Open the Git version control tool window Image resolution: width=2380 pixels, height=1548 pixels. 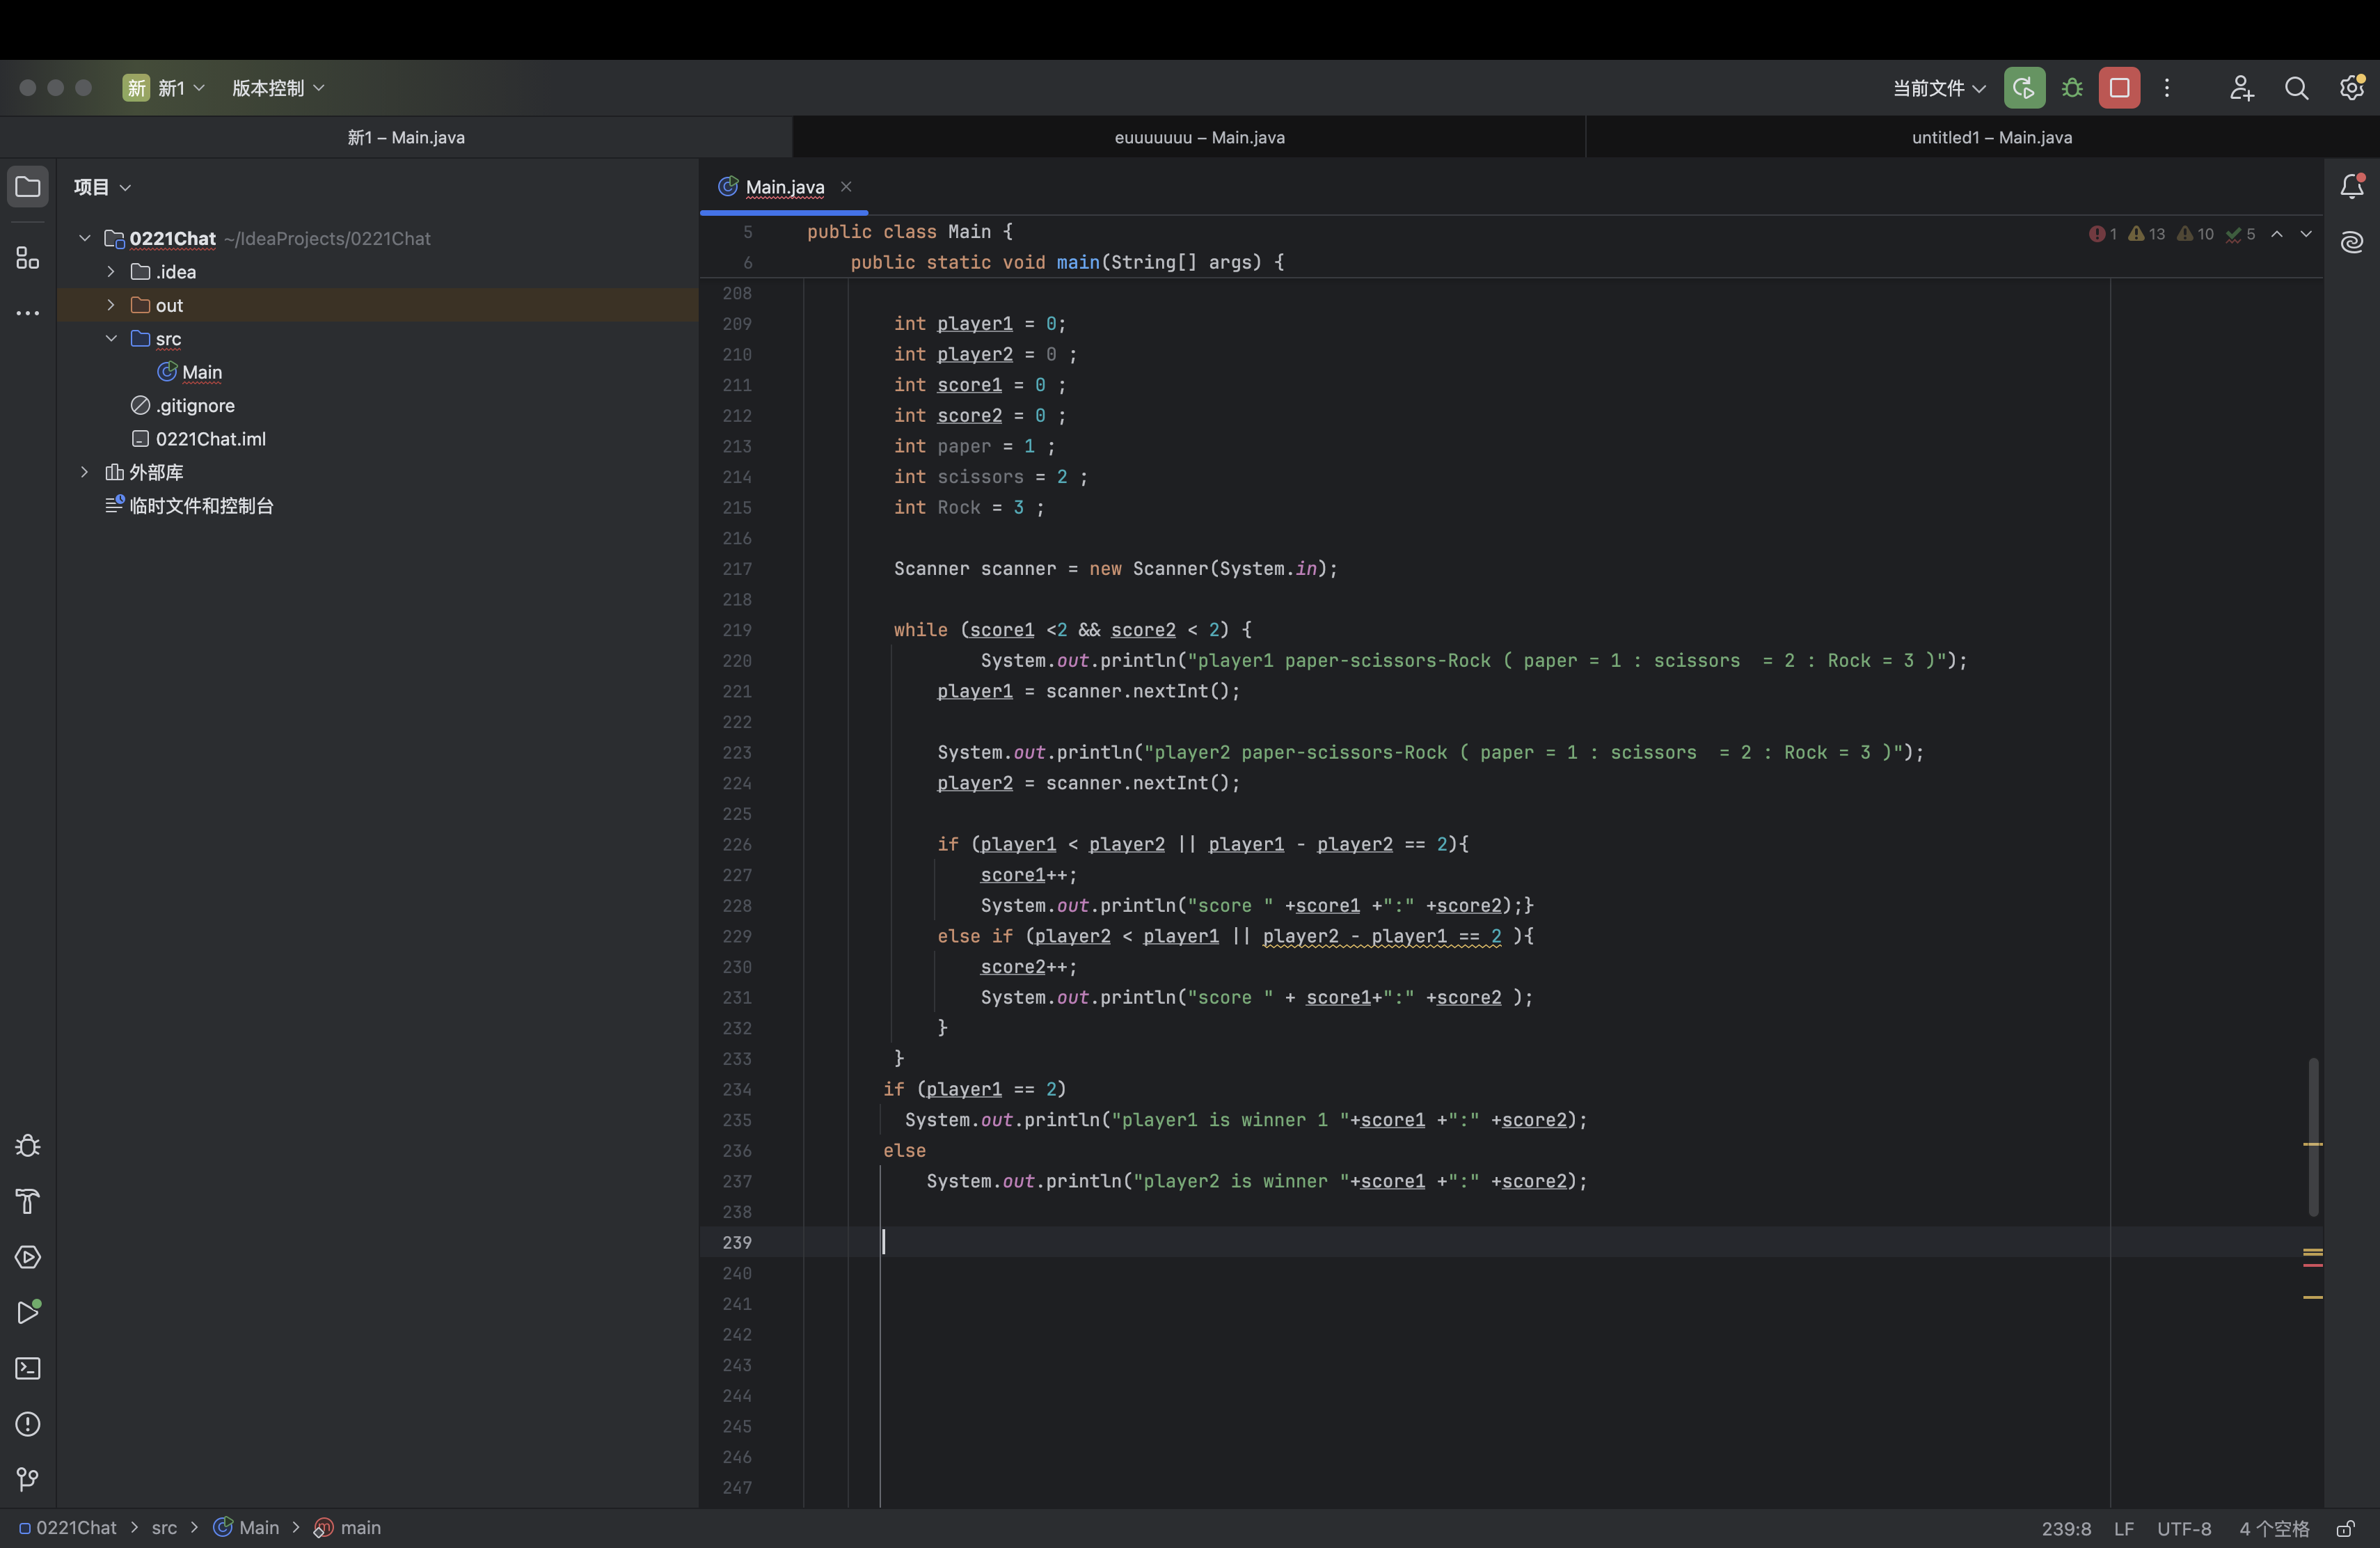28,1479
